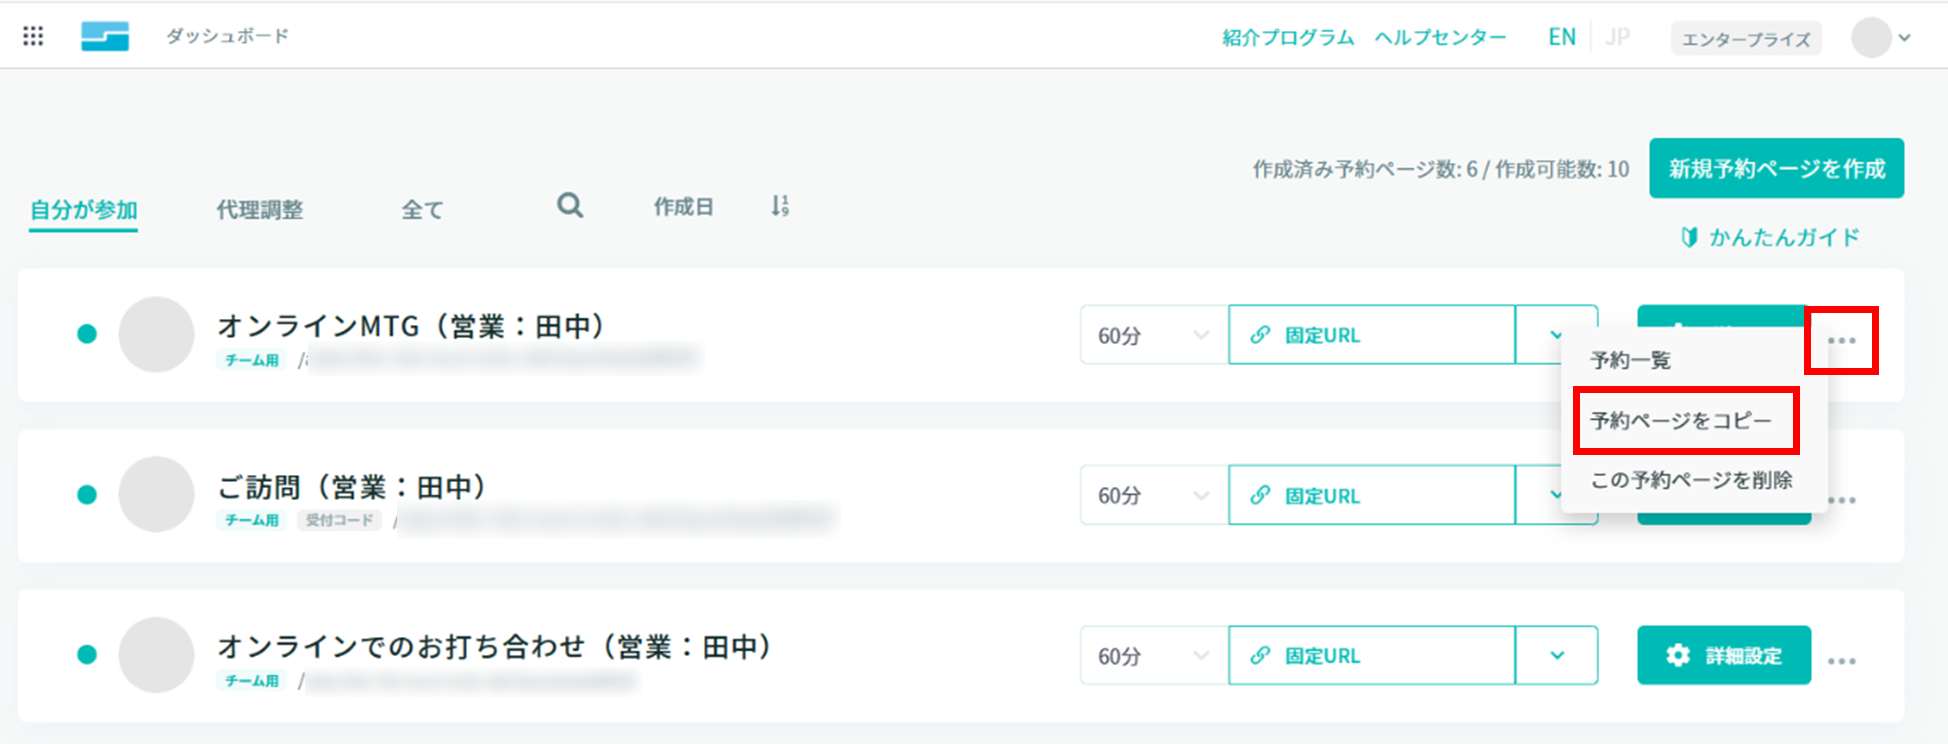
Task: Toggle green status dot for オンラインMTG
Action: coord(87,334)
